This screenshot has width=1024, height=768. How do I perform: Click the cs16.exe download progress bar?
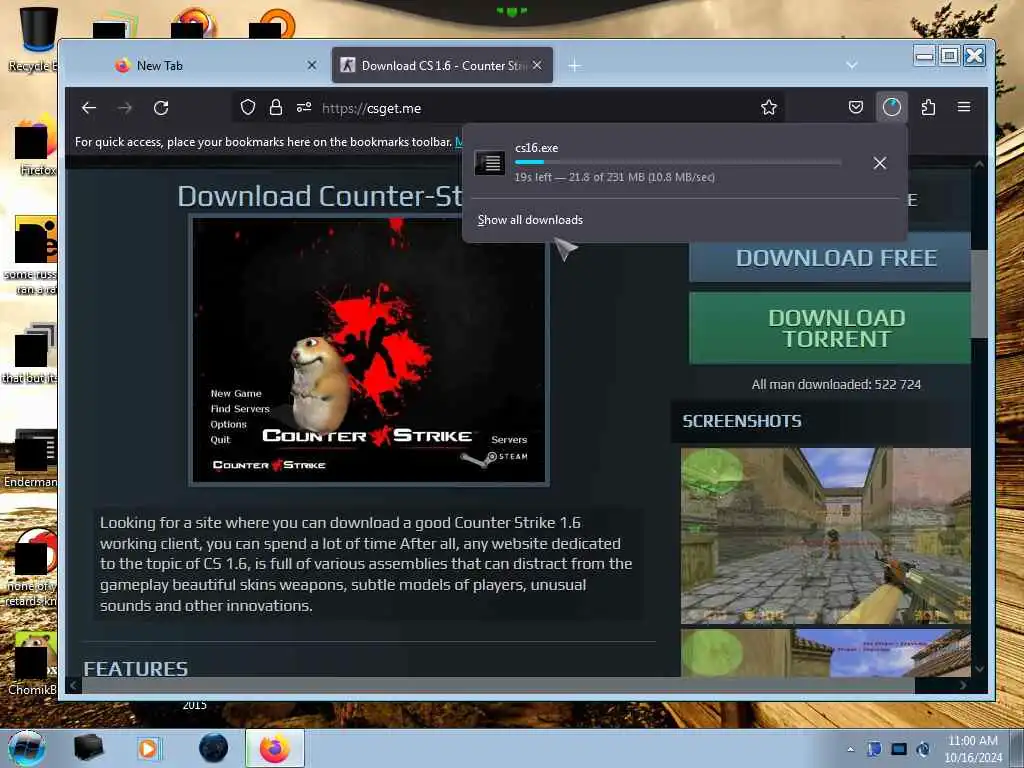click(x=678, y=162)
